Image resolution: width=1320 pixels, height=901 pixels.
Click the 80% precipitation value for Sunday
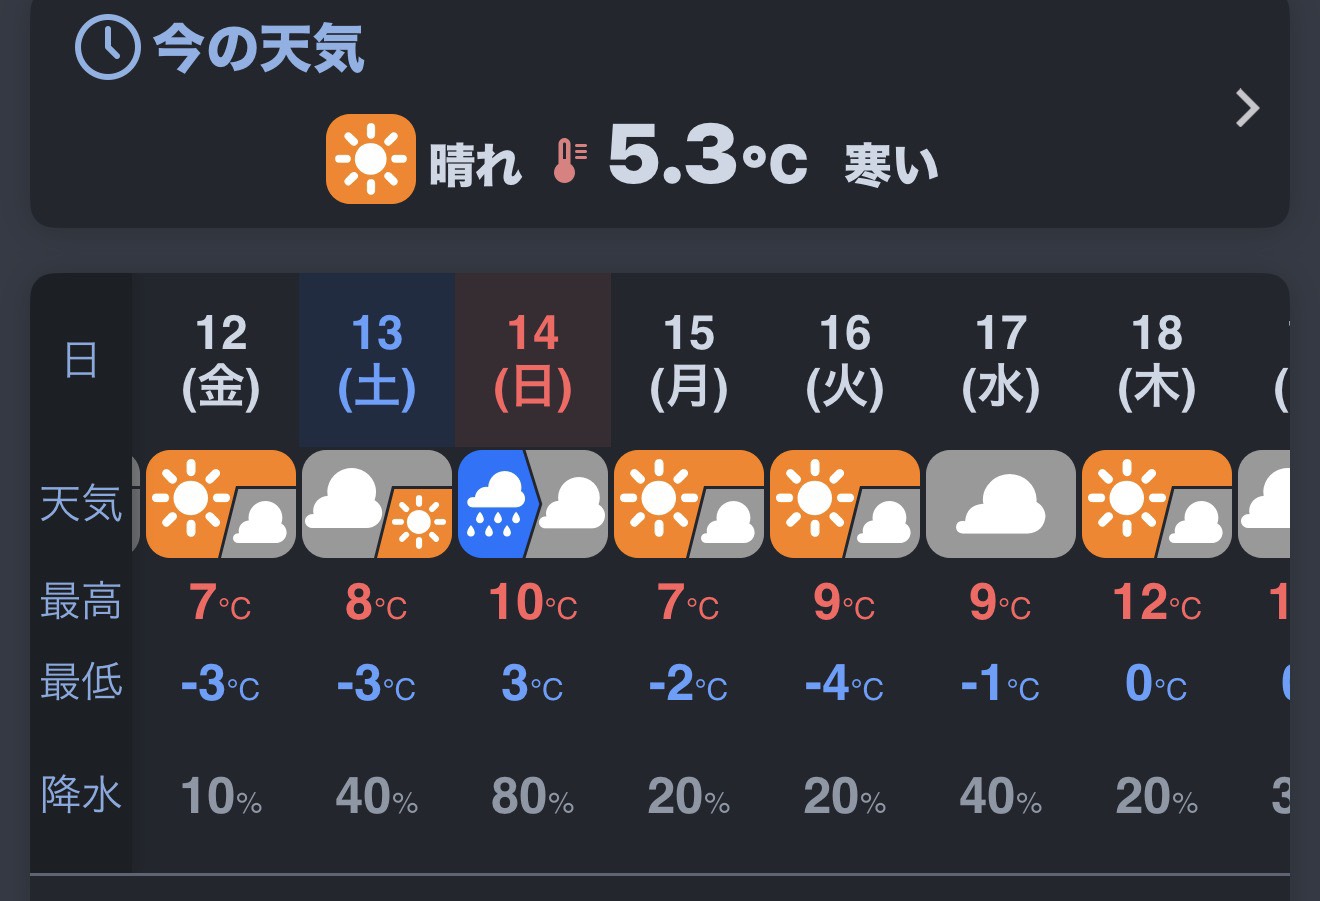(x=532, y=797)
